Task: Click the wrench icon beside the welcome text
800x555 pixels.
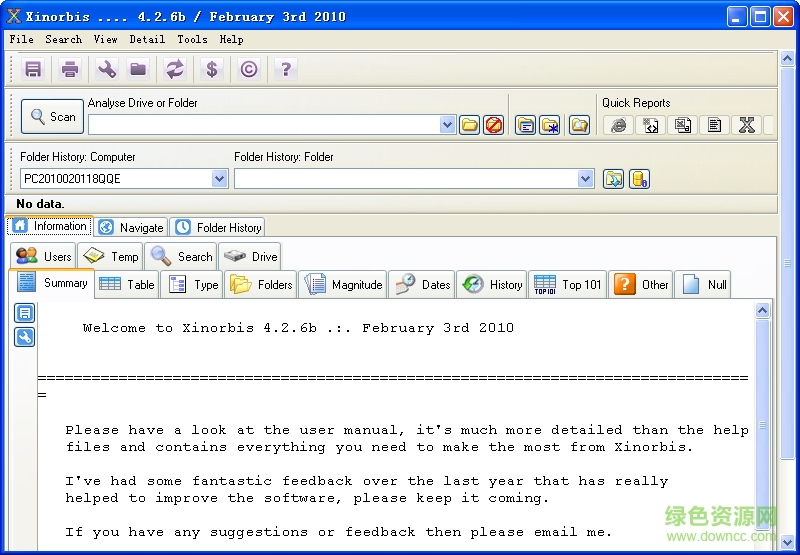Action: click(24, 337)
